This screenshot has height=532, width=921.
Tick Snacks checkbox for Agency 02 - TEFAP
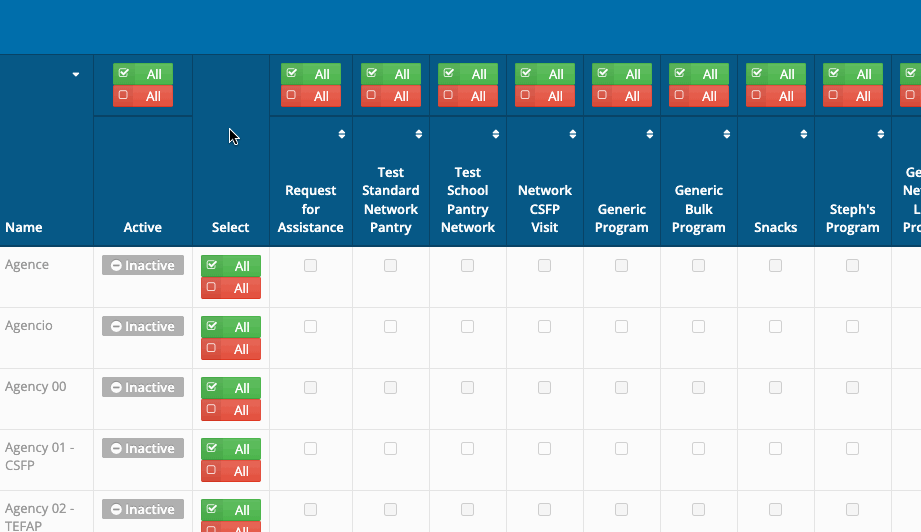[775, 510]
